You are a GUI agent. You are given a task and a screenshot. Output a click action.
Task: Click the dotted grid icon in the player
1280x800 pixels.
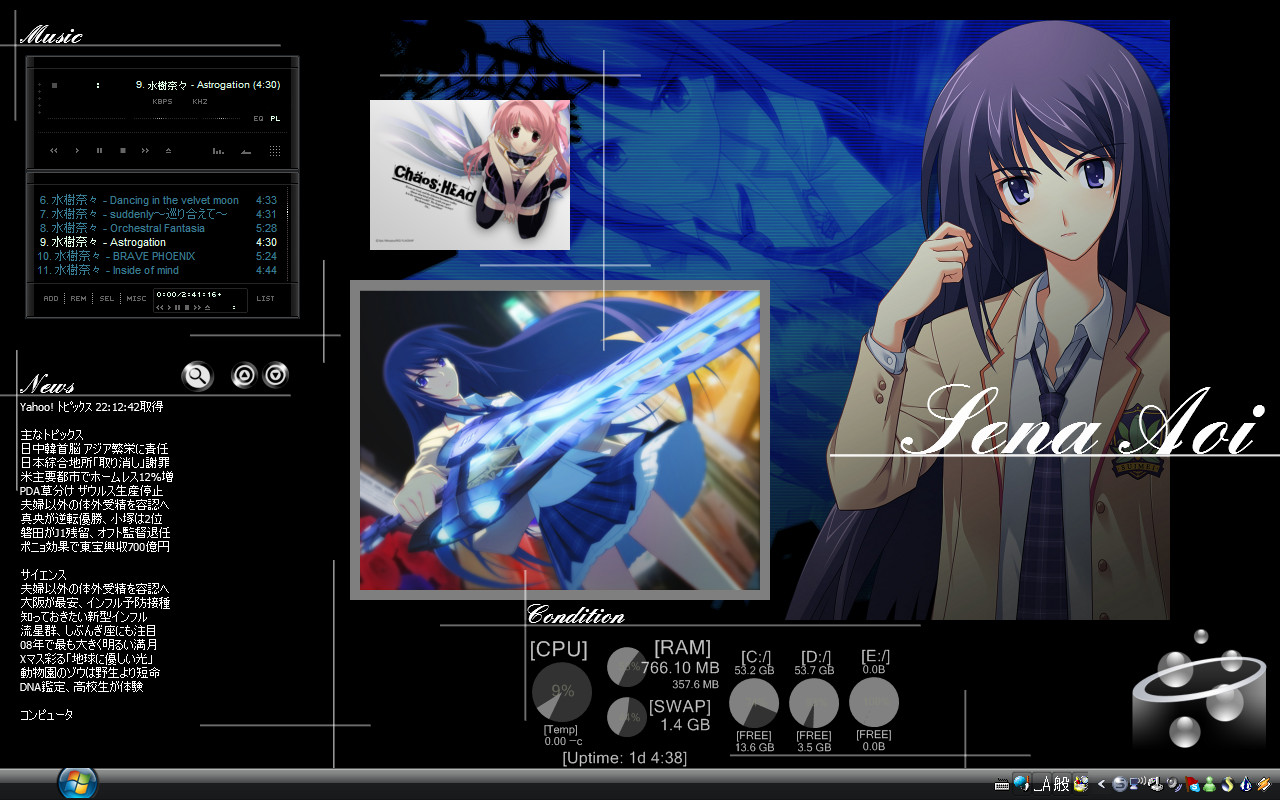(275, 151)
